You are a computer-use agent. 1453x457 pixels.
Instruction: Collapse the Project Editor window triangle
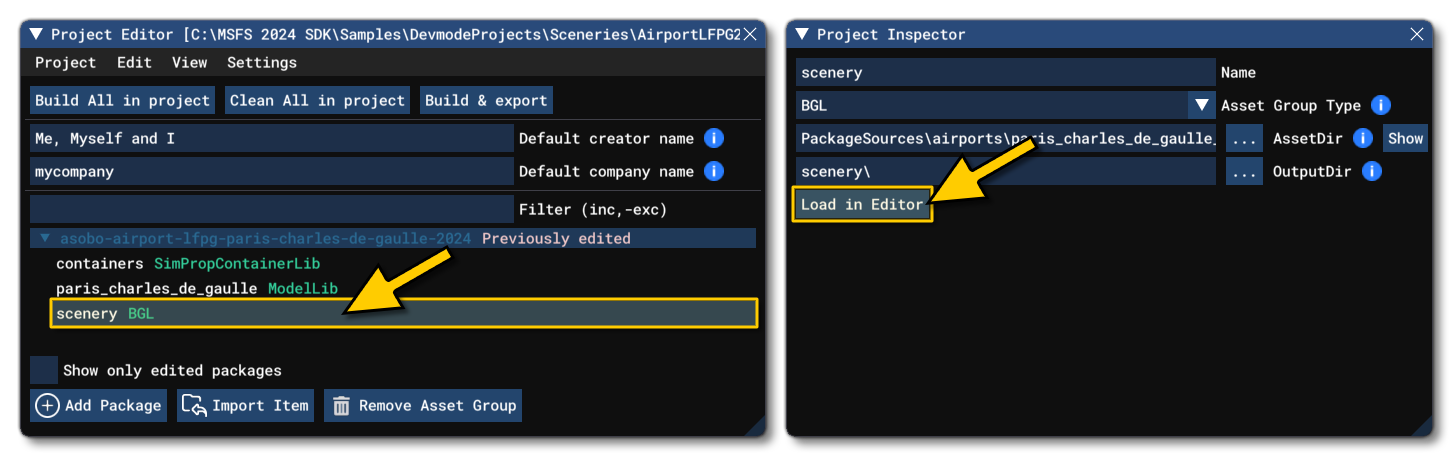[x=37, y=34]
